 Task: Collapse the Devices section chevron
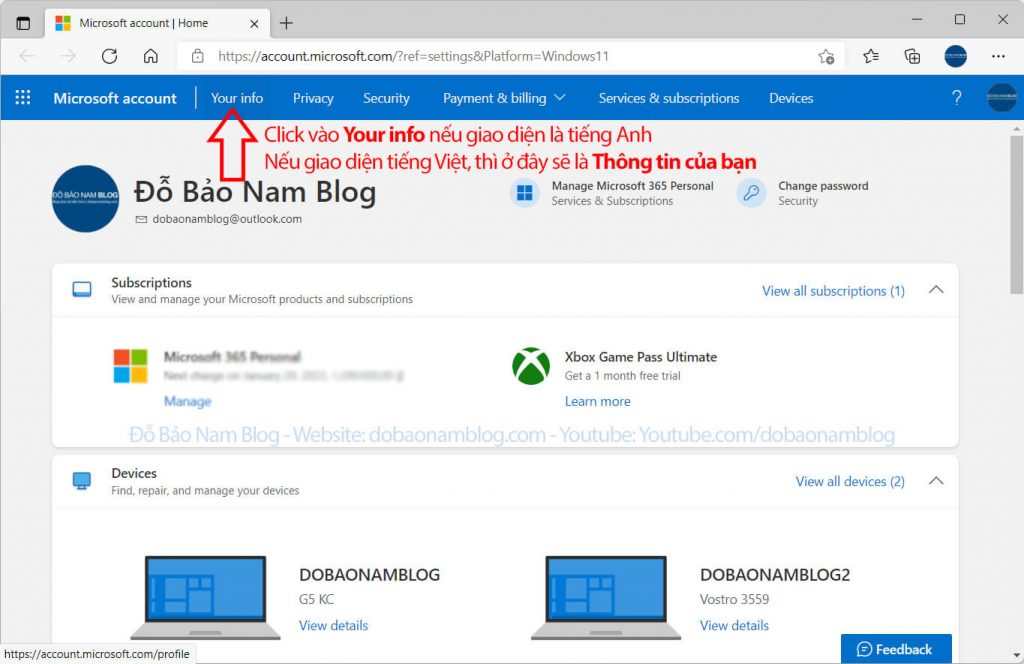tap(936, 481)
